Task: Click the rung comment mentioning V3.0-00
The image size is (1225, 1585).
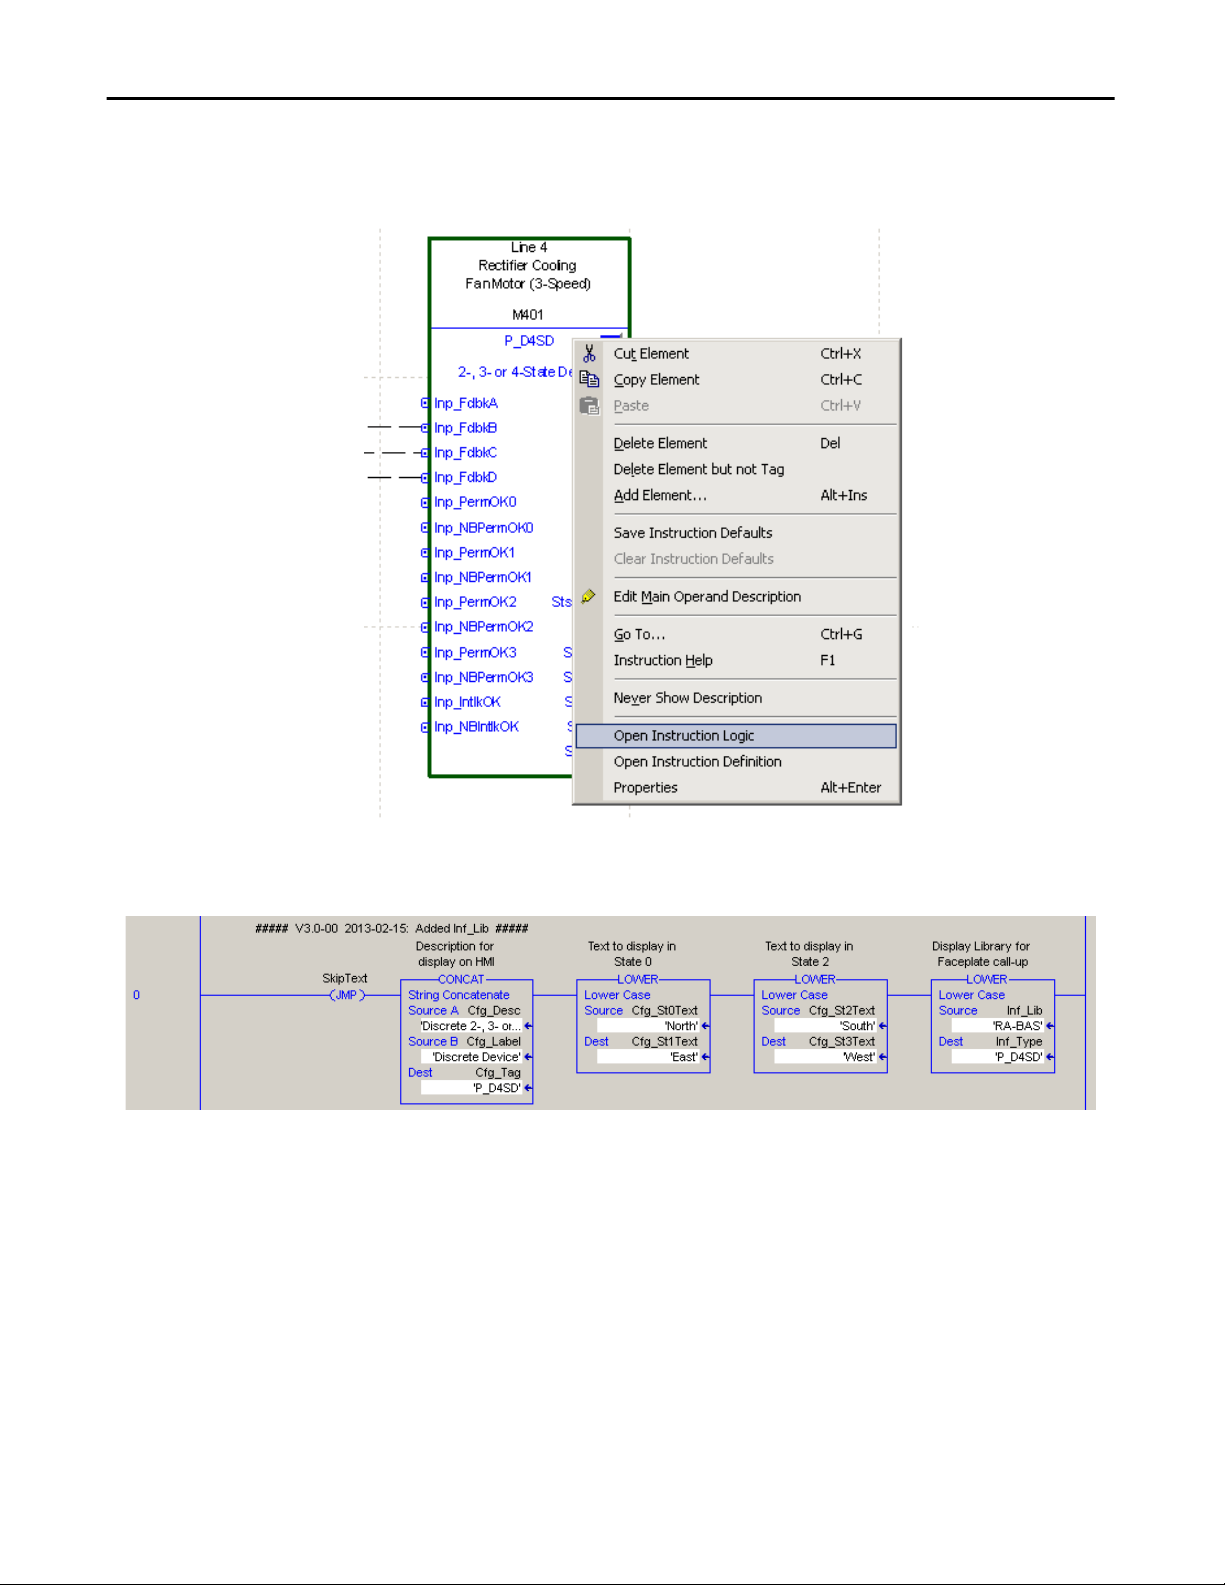Action: [392, 928]
